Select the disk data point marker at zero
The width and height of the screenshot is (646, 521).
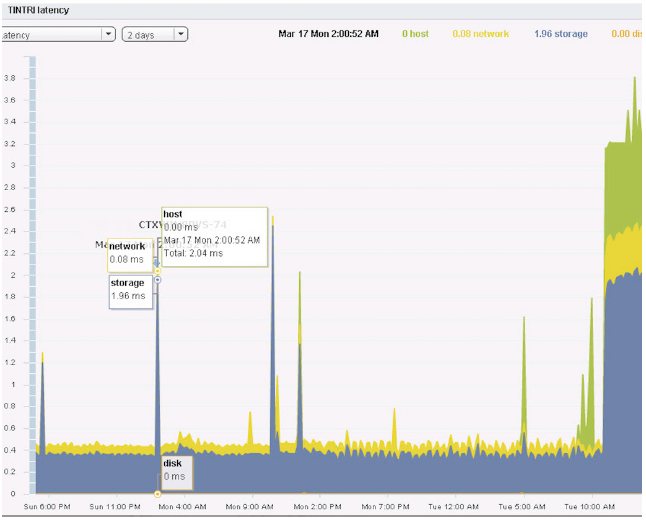(157, 494)
